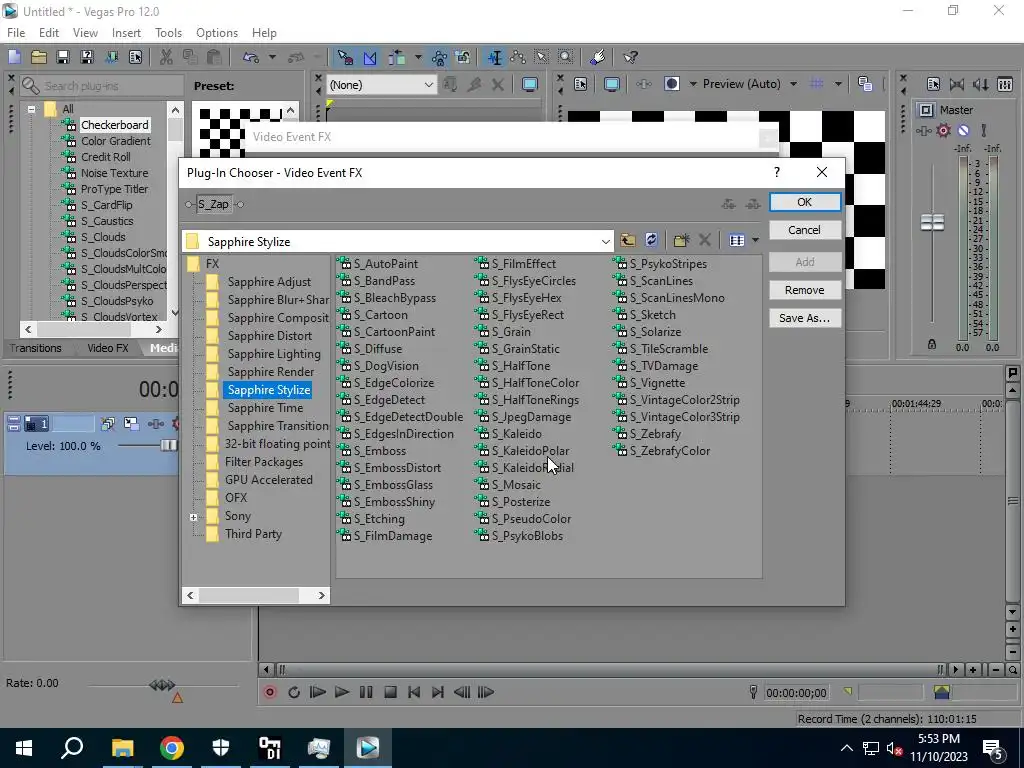Click the New project toolbar icon

point(14,57)
